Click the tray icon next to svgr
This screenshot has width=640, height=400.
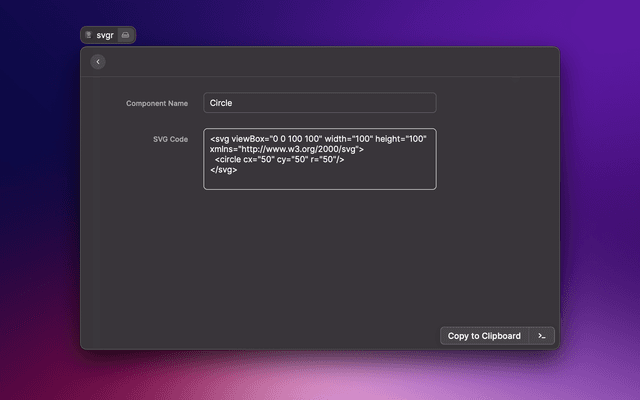pos(125,35)
